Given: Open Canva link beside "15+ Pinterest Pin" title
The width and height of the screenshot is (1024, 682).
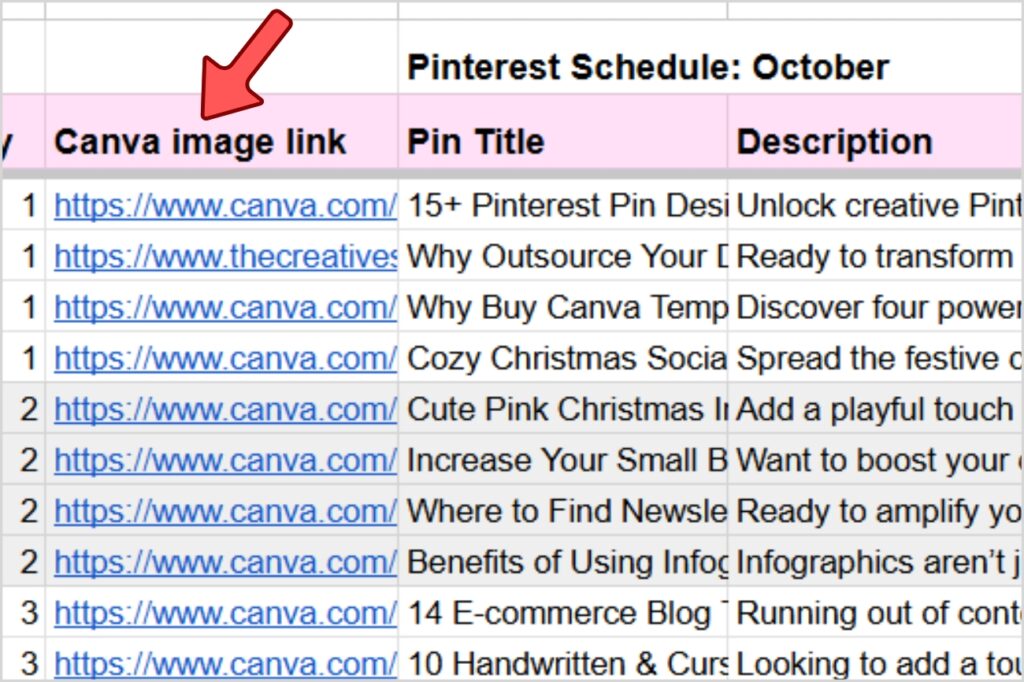Looking at the screenshot, I should click(225, 206).
